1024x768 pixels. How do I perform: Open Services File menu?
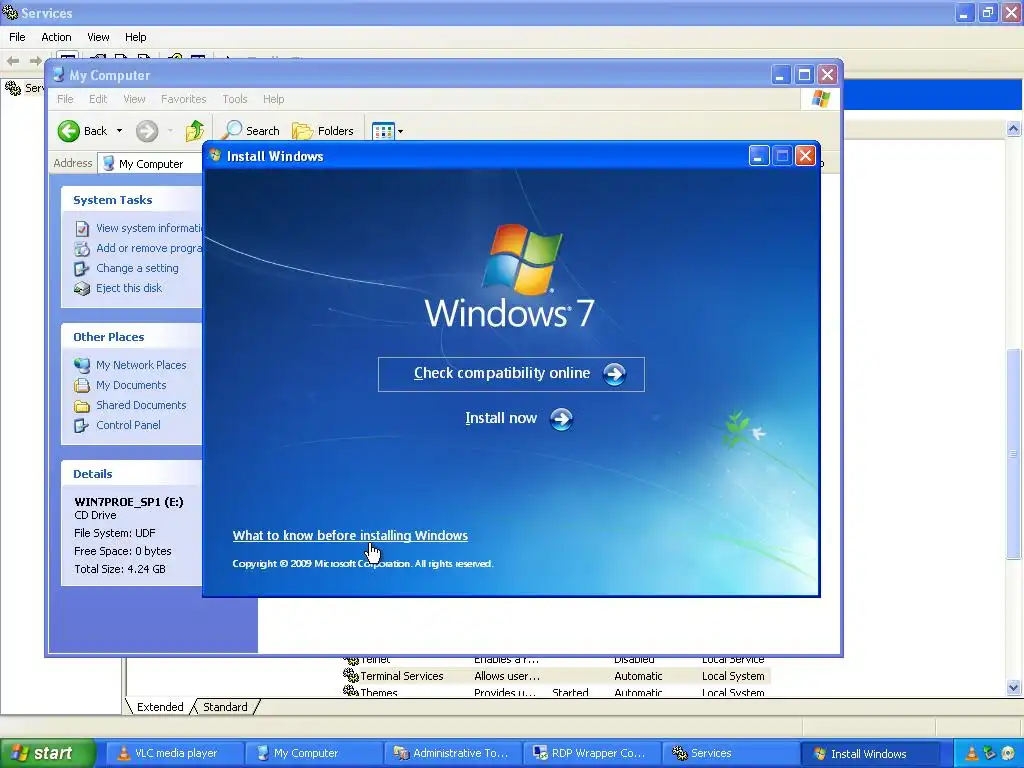pos(17,37)
